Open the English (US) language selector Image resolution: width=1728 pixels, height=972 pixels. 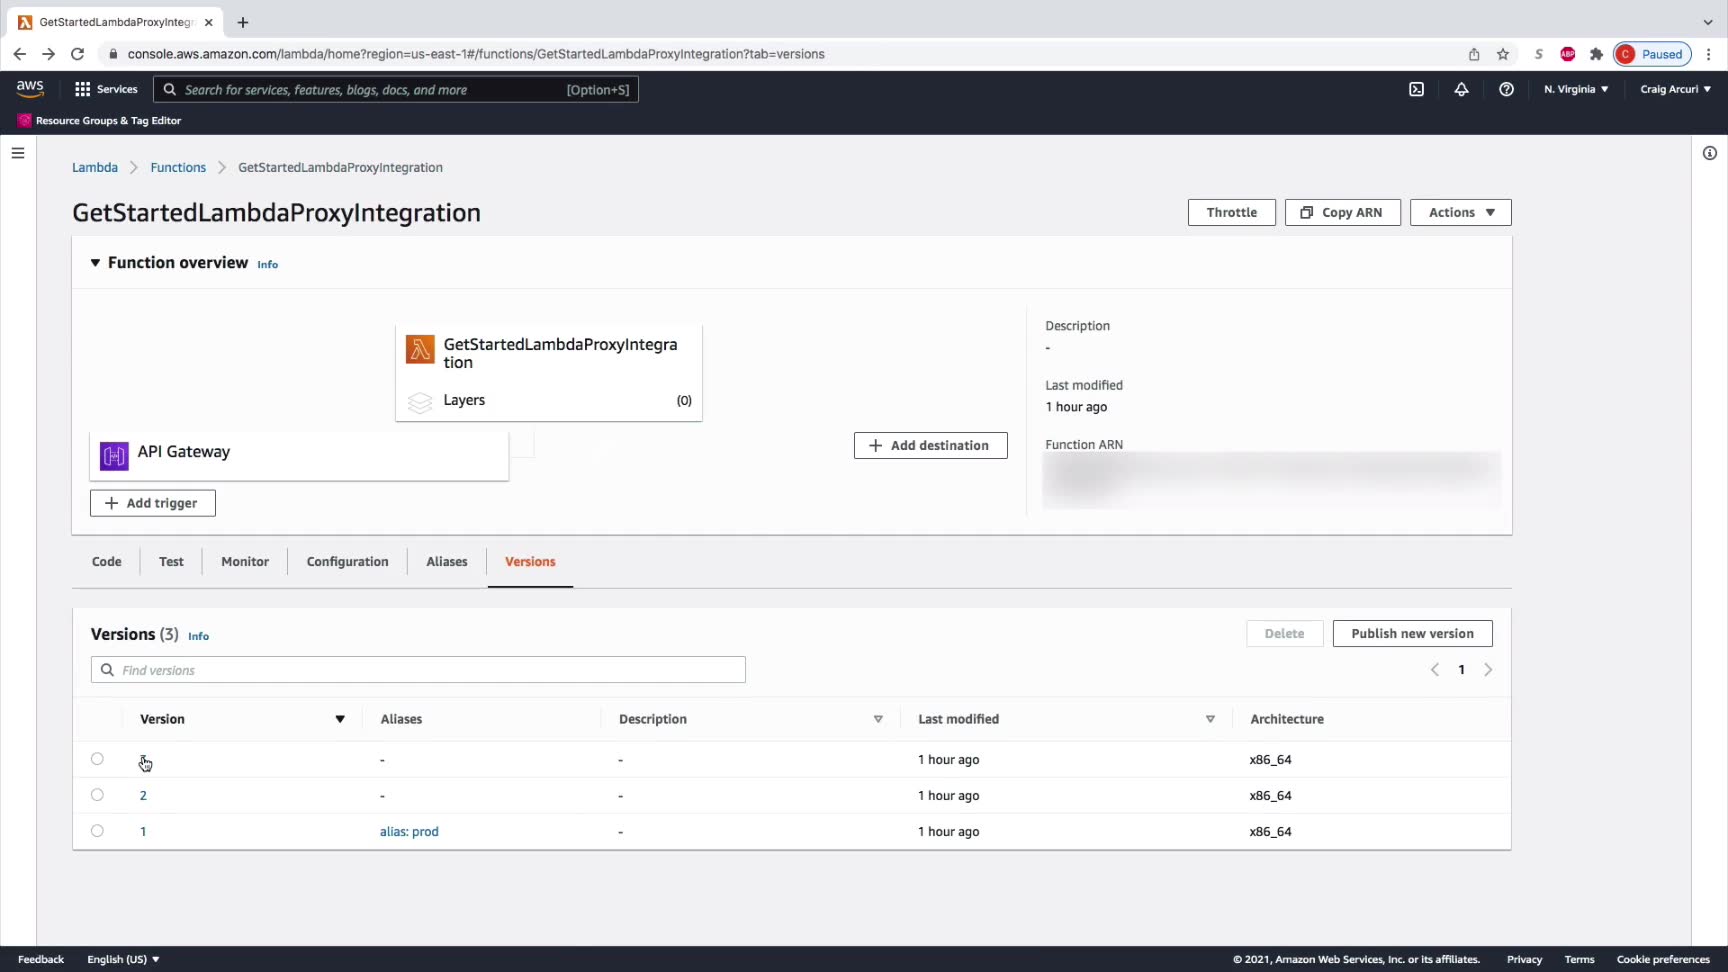123,959
